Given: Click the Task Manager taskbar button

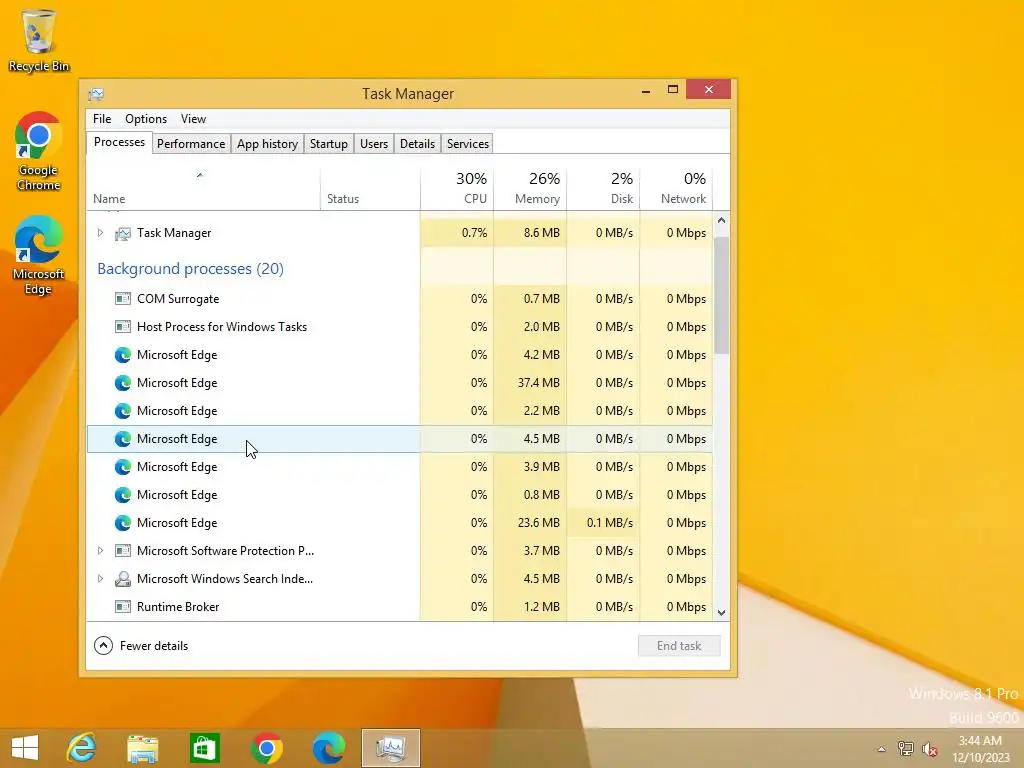Looking at the screenshot, I should click(x=391, y=748).
